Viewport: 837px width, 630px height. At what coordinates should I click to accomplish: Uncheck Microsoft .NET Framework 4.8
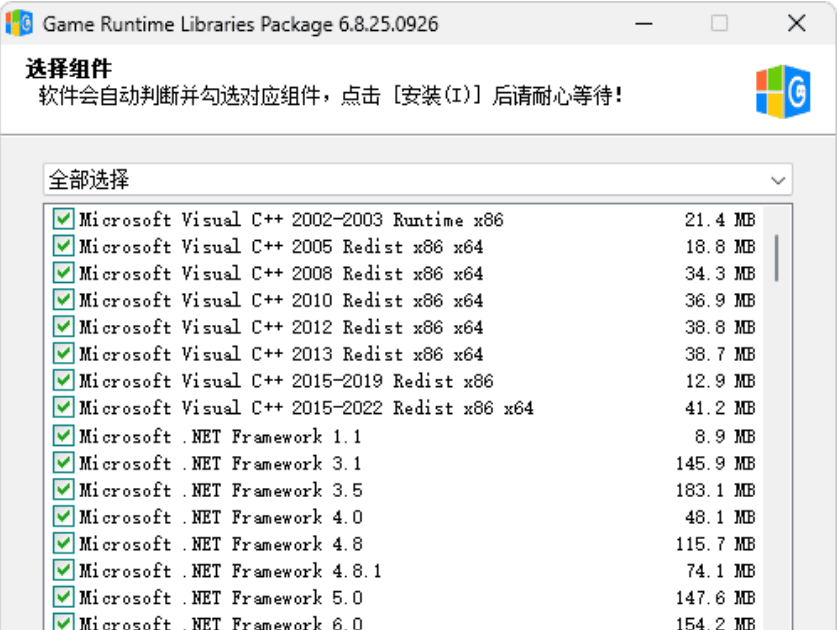point(62,543)
